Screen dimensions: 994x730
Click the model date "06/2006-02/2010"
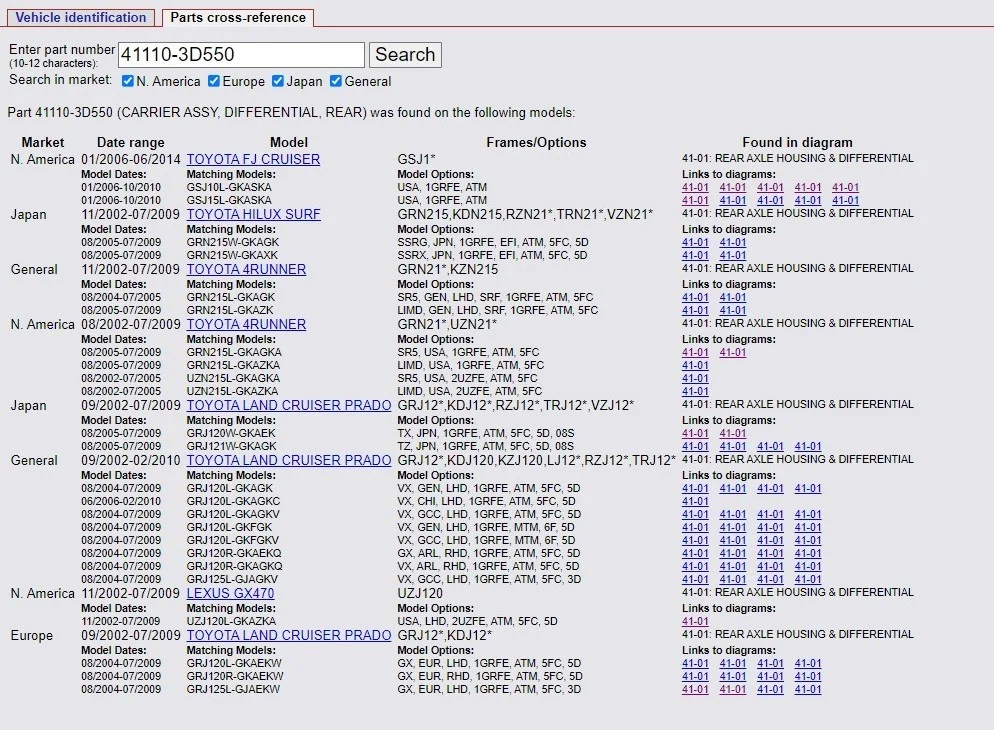121,501
